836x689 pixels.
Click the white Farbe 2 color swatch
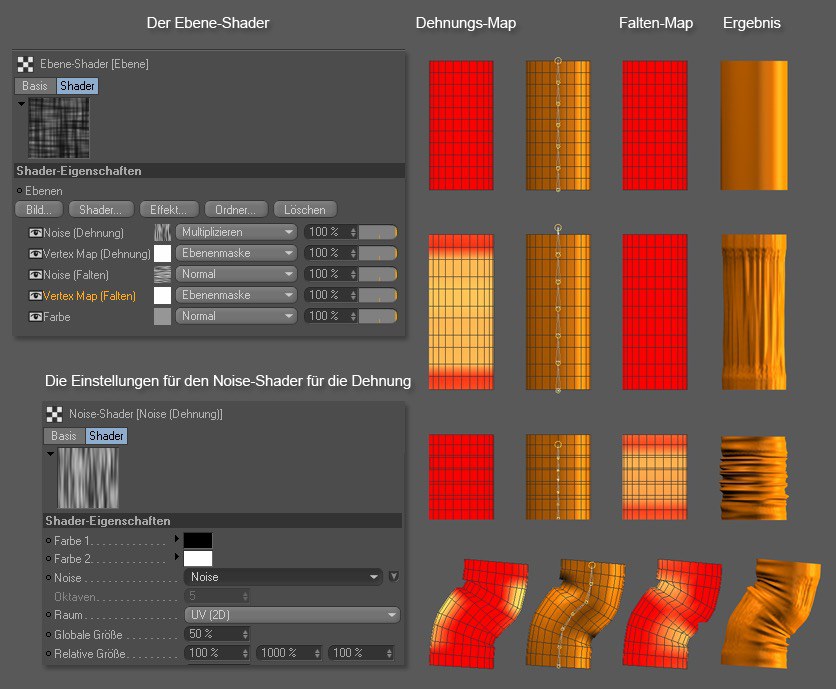click(x=198, y=559)
